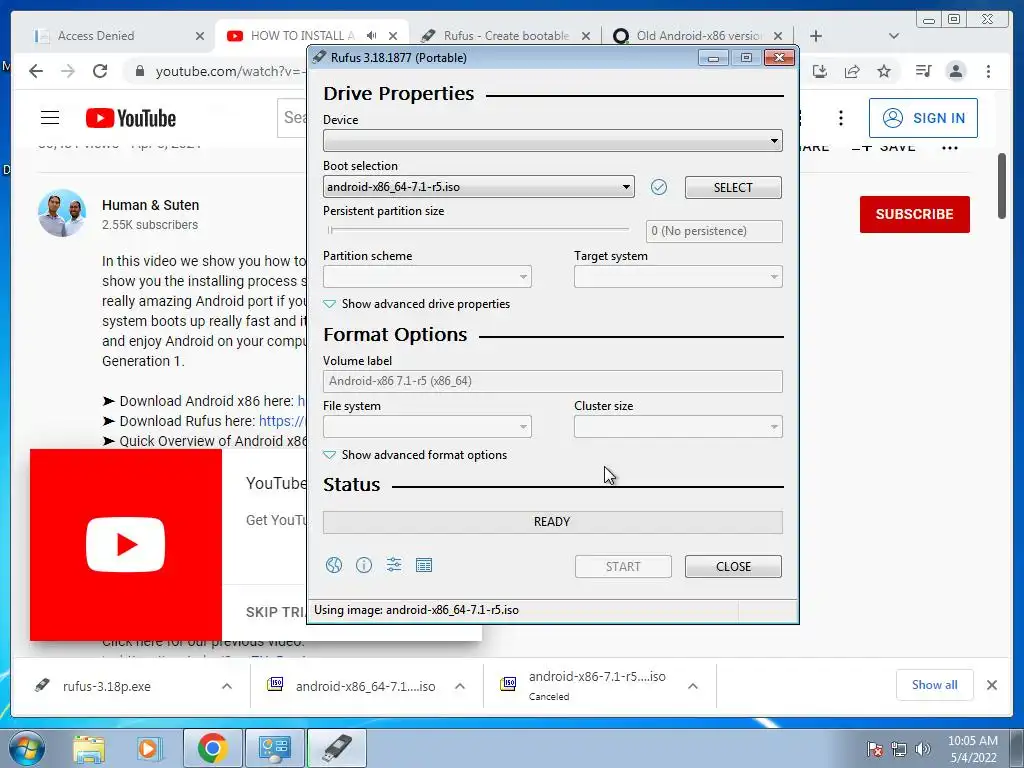1024x768 pixels.
Task: Open the YouTube hamburger guide menu
Action: click(50, 118)
